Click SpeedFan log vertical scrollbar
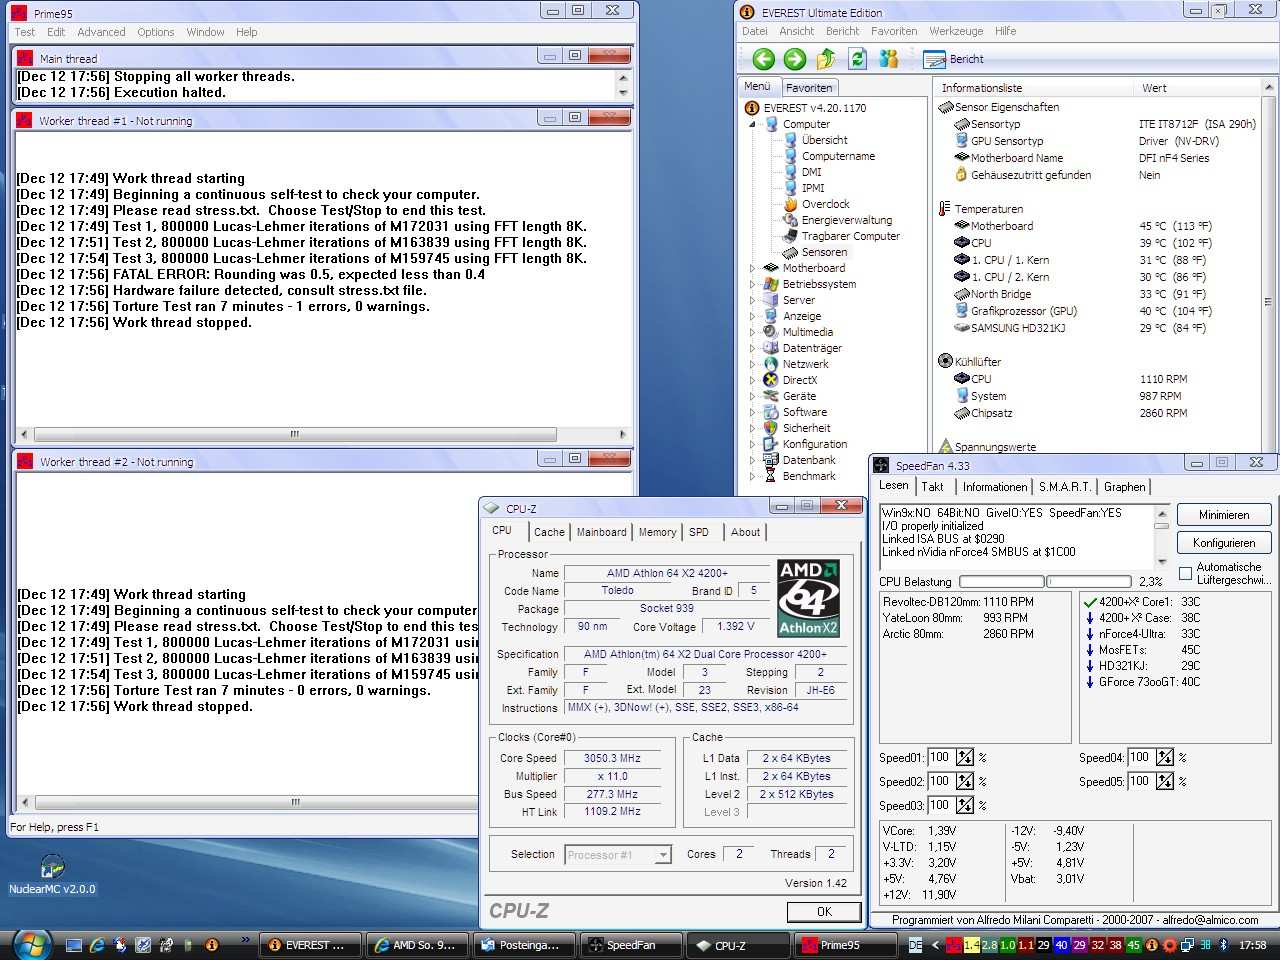The width and height of the screenshot is (1280, 960). pos(1161,536)
